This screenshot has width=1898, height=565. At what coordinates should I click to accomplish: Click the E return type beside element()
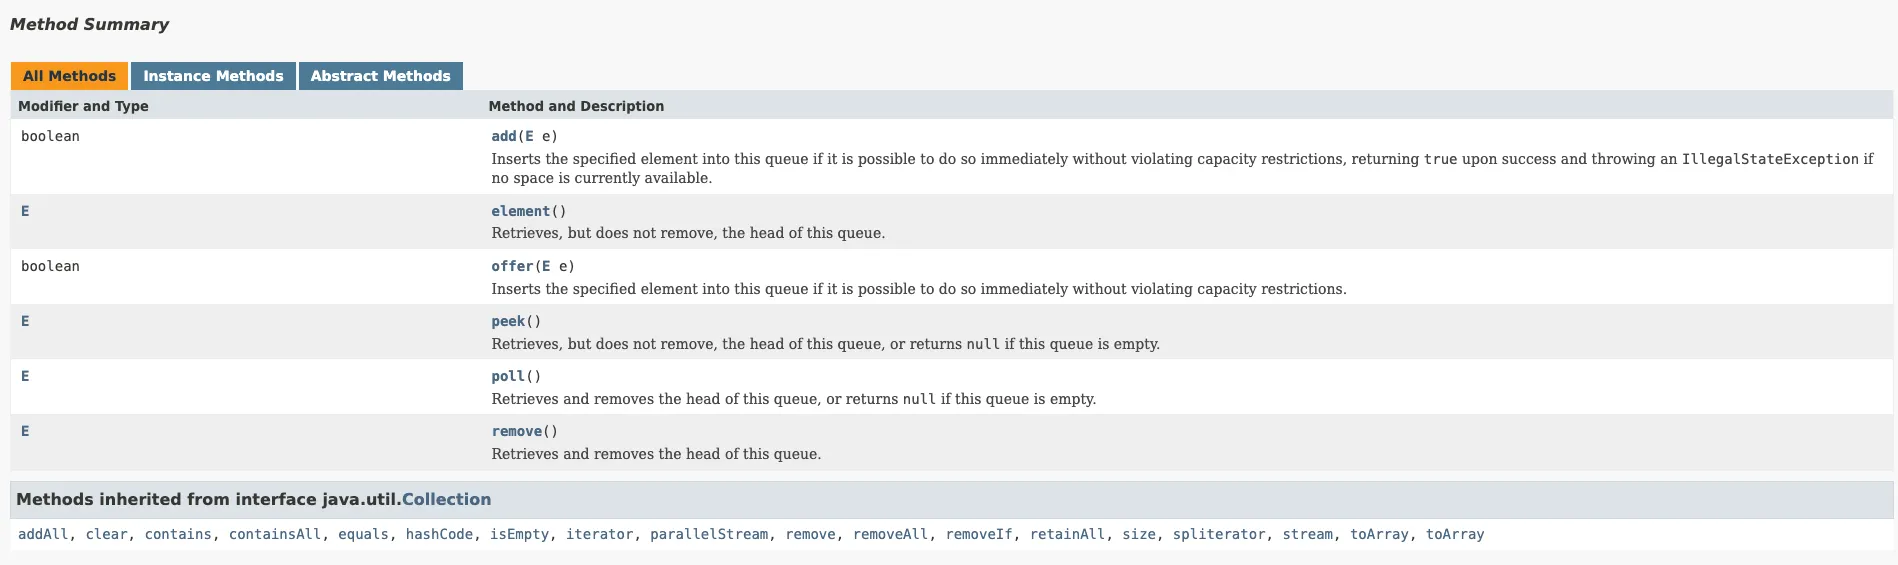coord(25,211)
